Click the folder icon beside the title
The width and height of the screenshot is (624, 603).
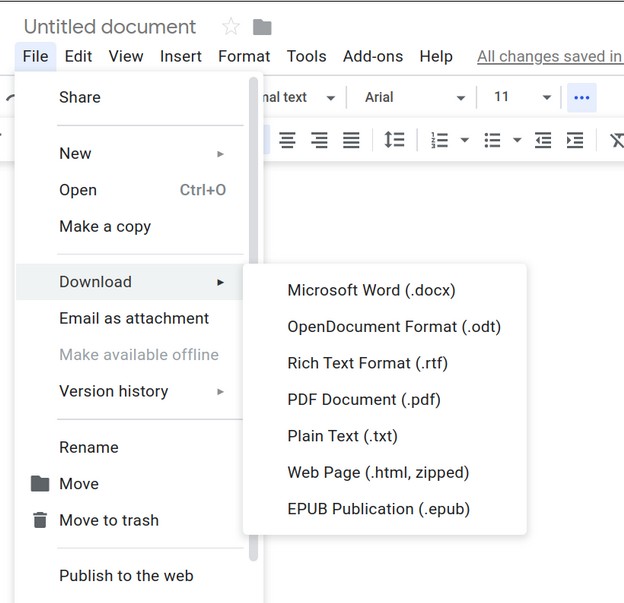[x=262, y=27]
